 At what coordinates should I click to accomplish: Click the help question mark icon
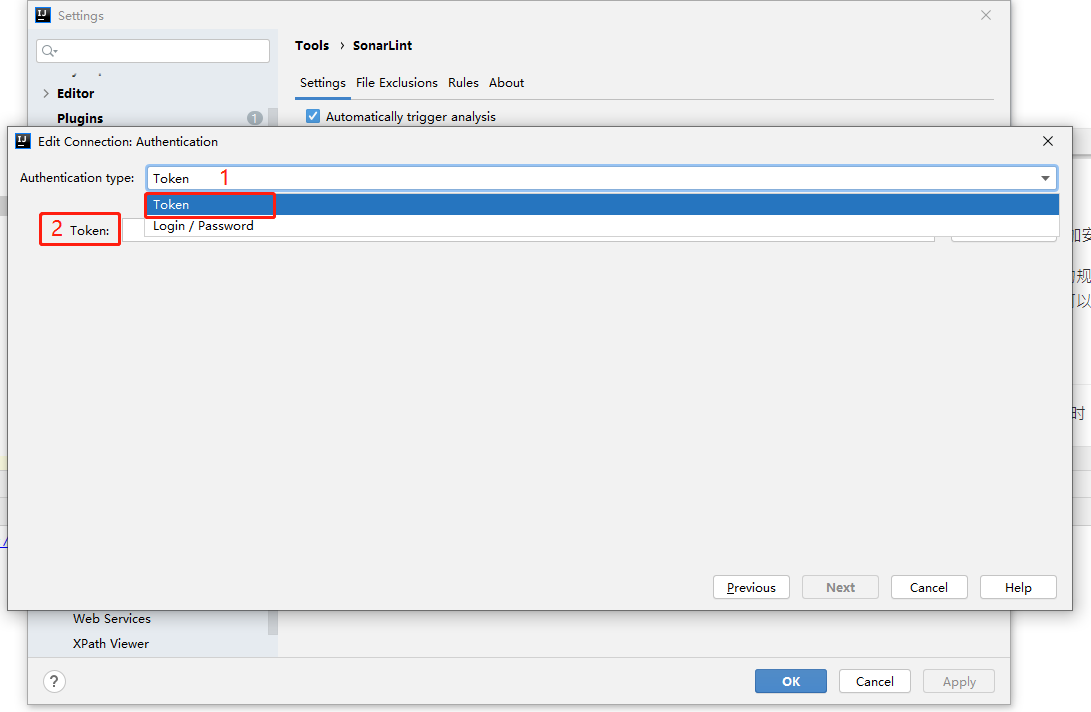coord(54,681)
